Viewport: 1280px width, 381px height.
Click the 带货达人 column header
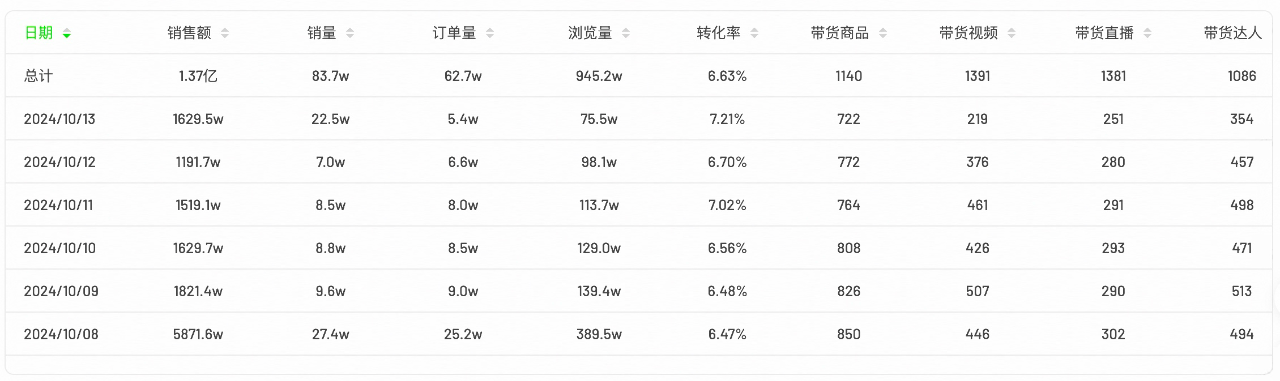1233,34
